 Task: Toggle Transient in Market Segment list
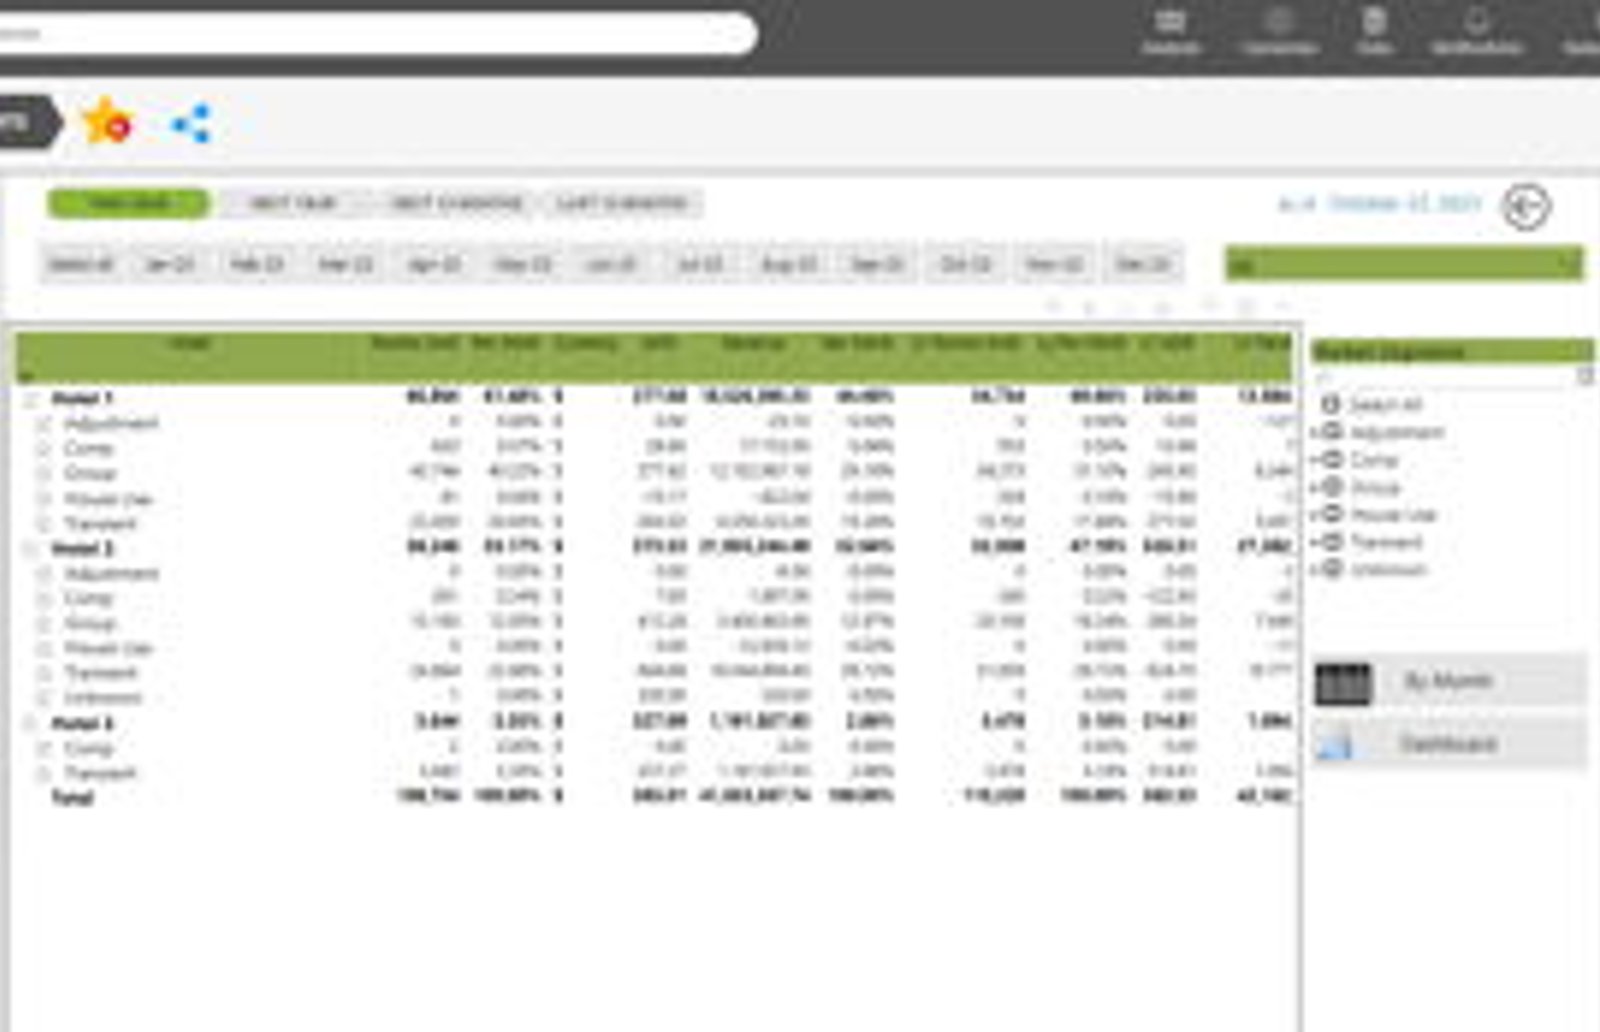pyautogui.click(x=1331, y=541)
